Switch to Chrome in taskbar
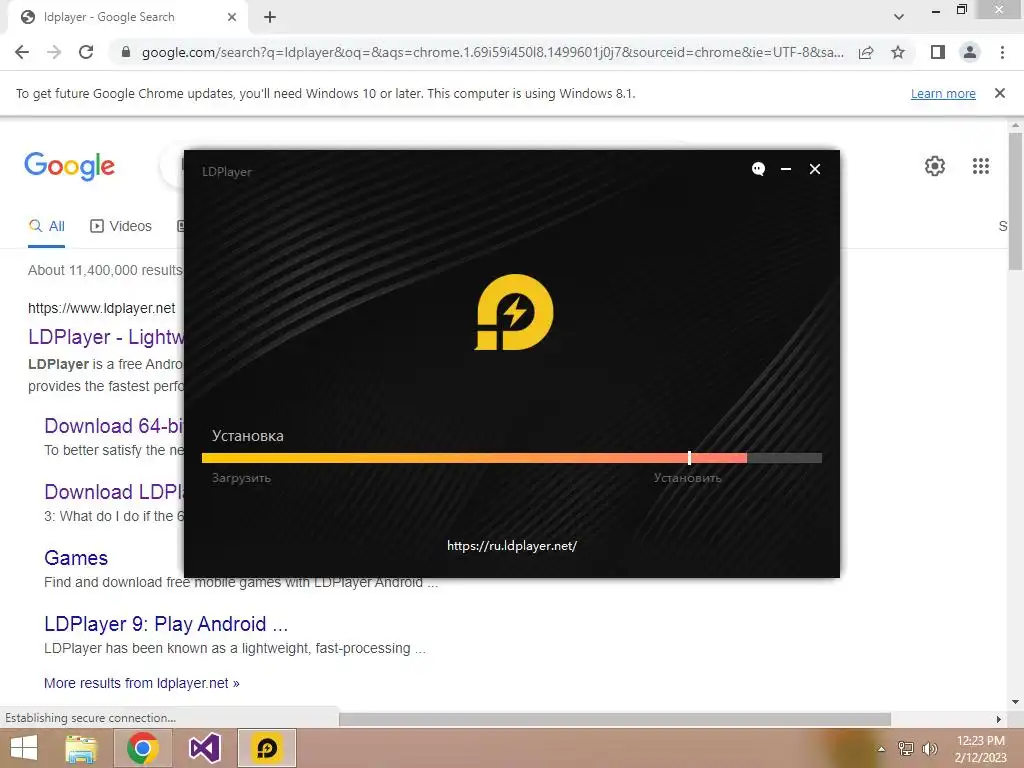This screenshot has width=1024, height=768. point(143,748)
